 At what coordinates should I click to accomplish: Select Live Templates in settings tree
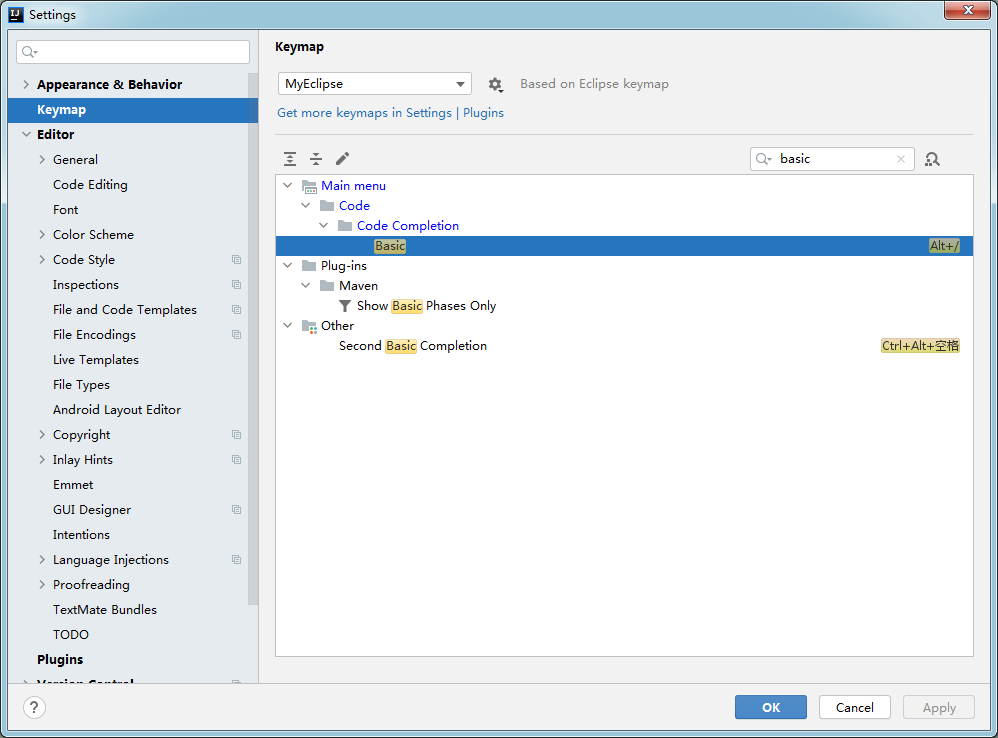click(96, 360)
